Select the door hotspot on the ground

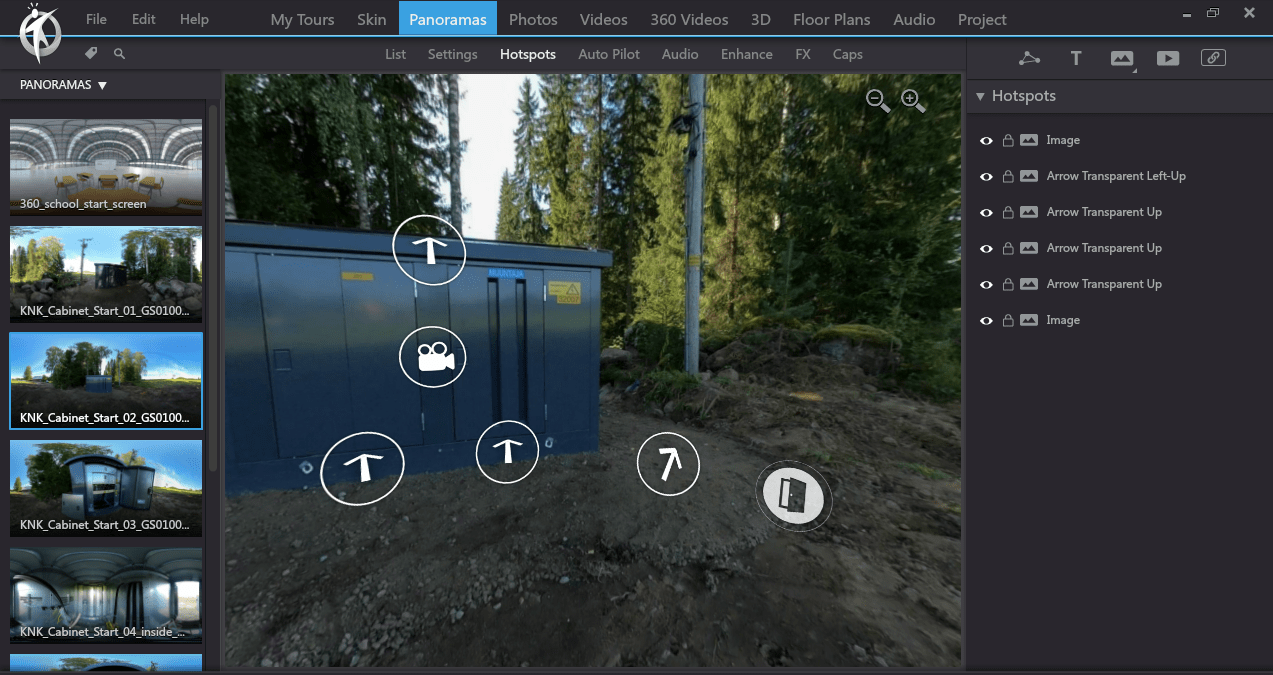793,495
